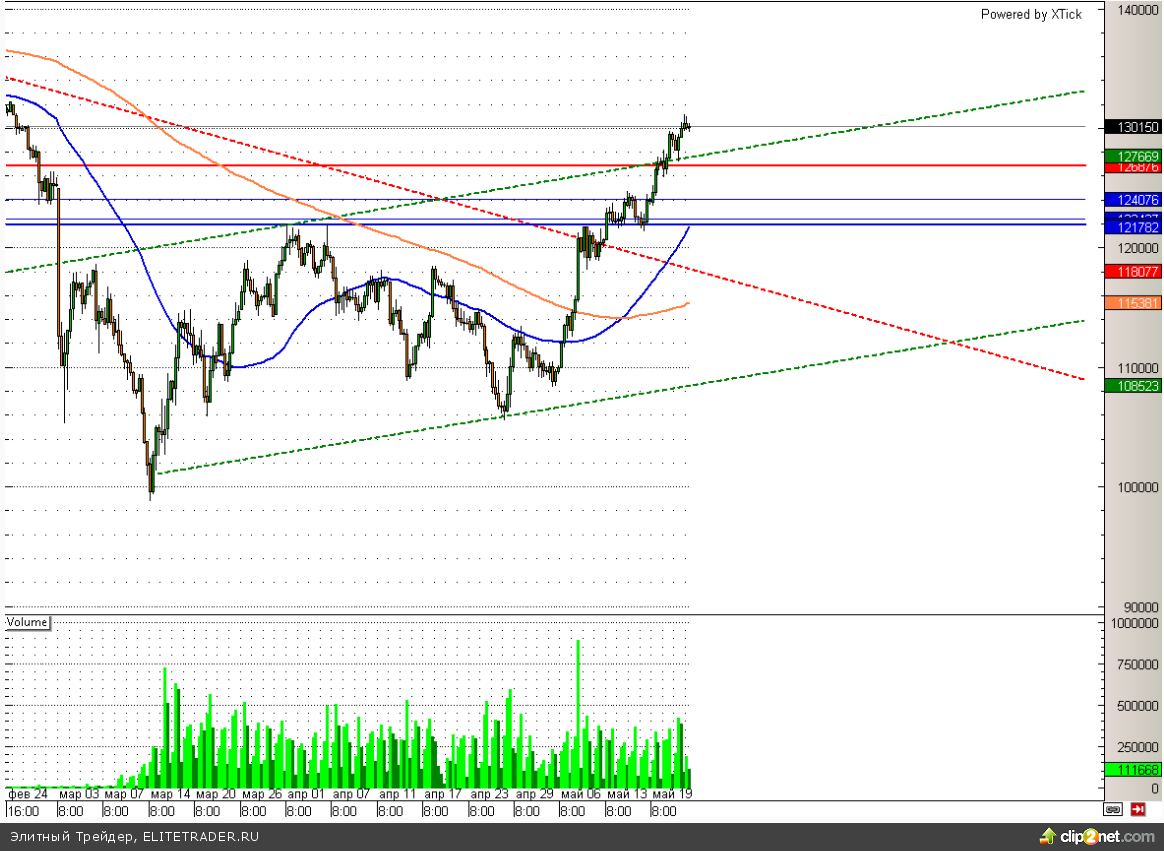1164x851 pixels.
Task: Click the red scroll-to-end arrow icon
Action: [1137, 809]
